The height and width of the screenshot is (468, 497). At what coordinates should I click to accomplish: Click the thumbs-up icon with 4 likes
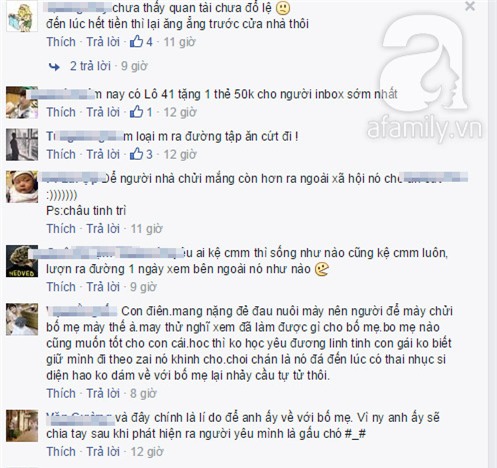136,42
